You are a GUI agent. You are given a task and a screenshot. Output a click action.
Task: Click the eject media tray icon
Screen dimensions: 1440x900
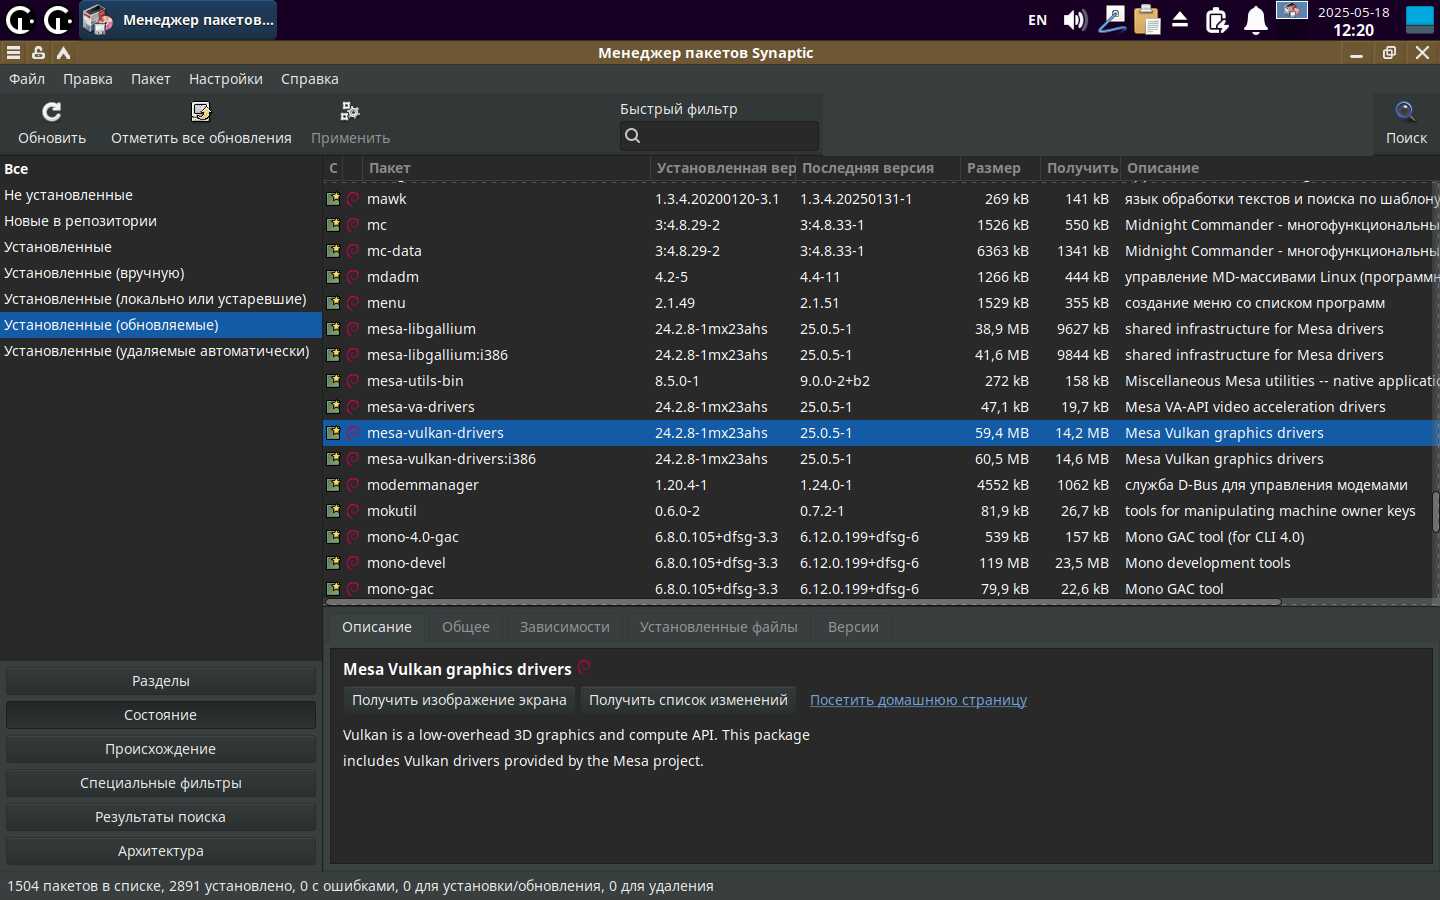pyautogui.click(x=1180, y=20)
